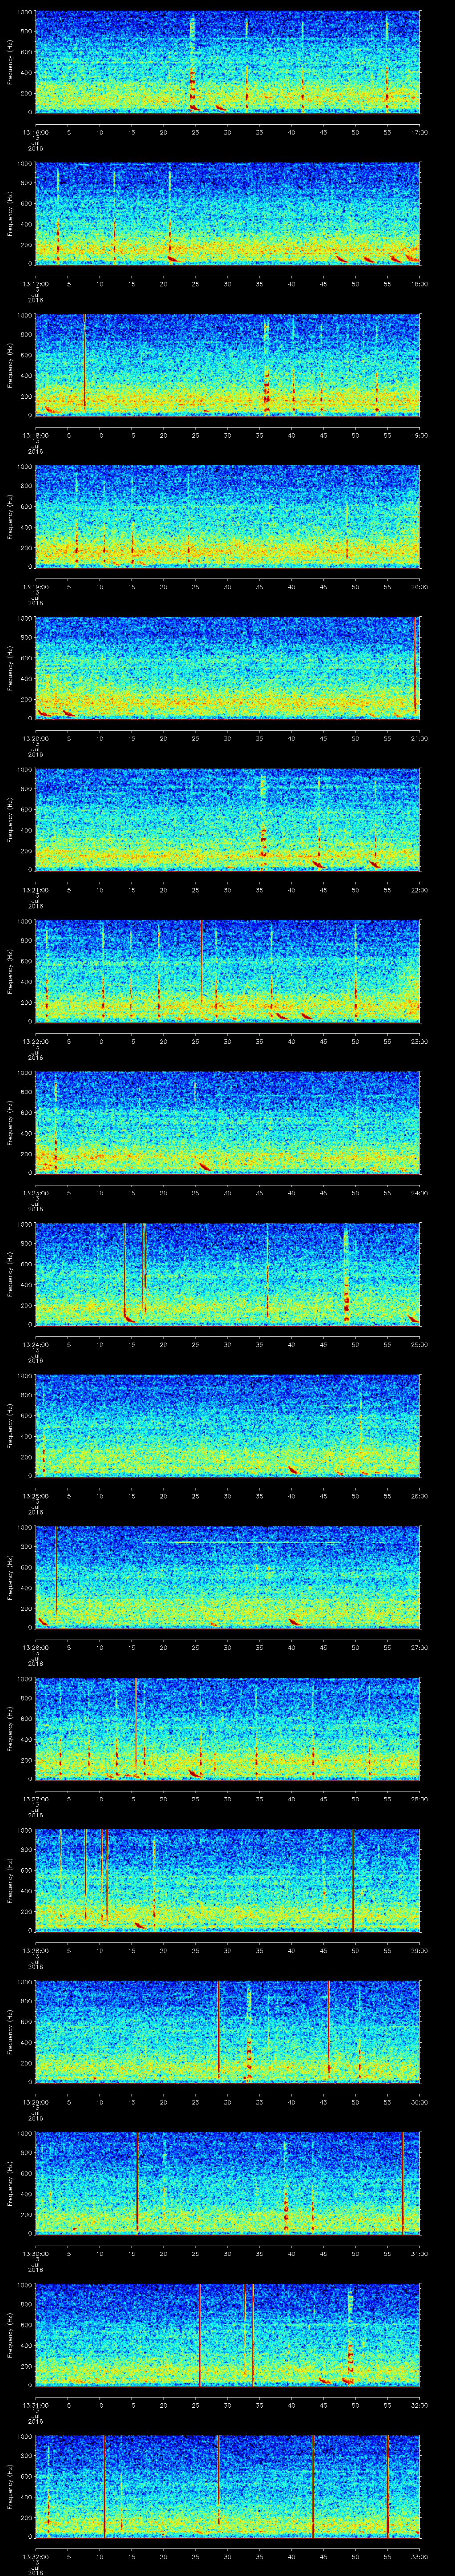
Task: Click the 26:00 end time label
Action: click(419, 1496)
